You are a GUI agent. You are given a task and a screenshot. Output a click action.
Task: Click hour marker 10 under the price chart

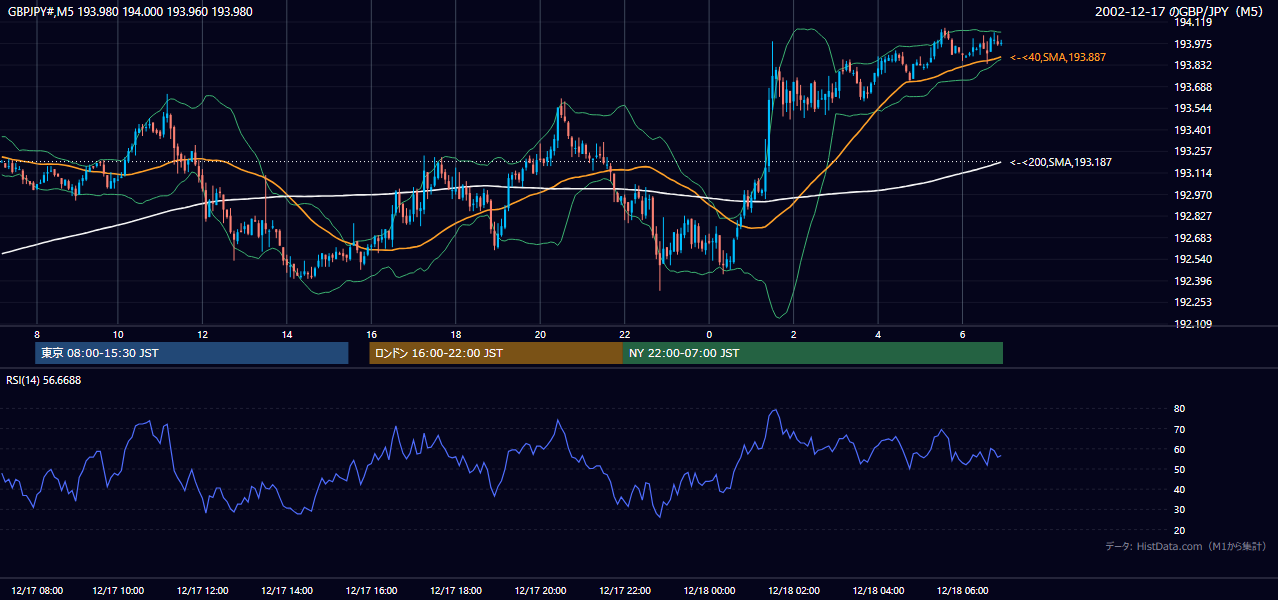tap(118, 334)
